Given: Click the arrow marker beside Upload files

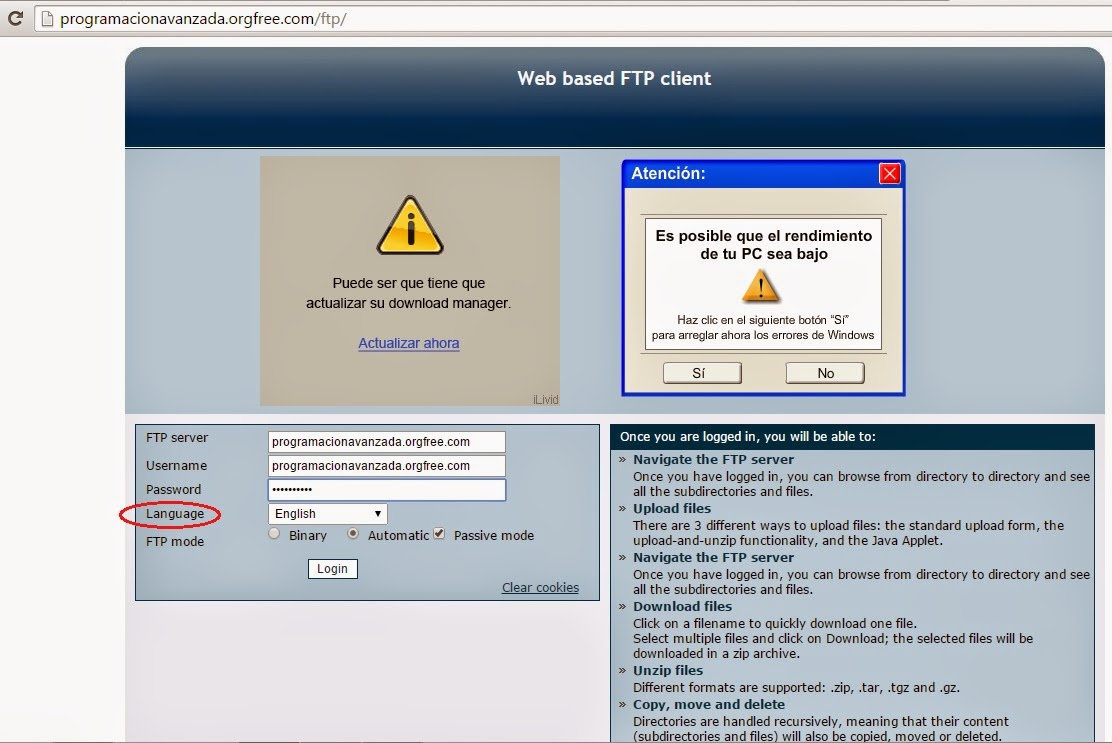Looking at the screenshot, I should (620, 509).
